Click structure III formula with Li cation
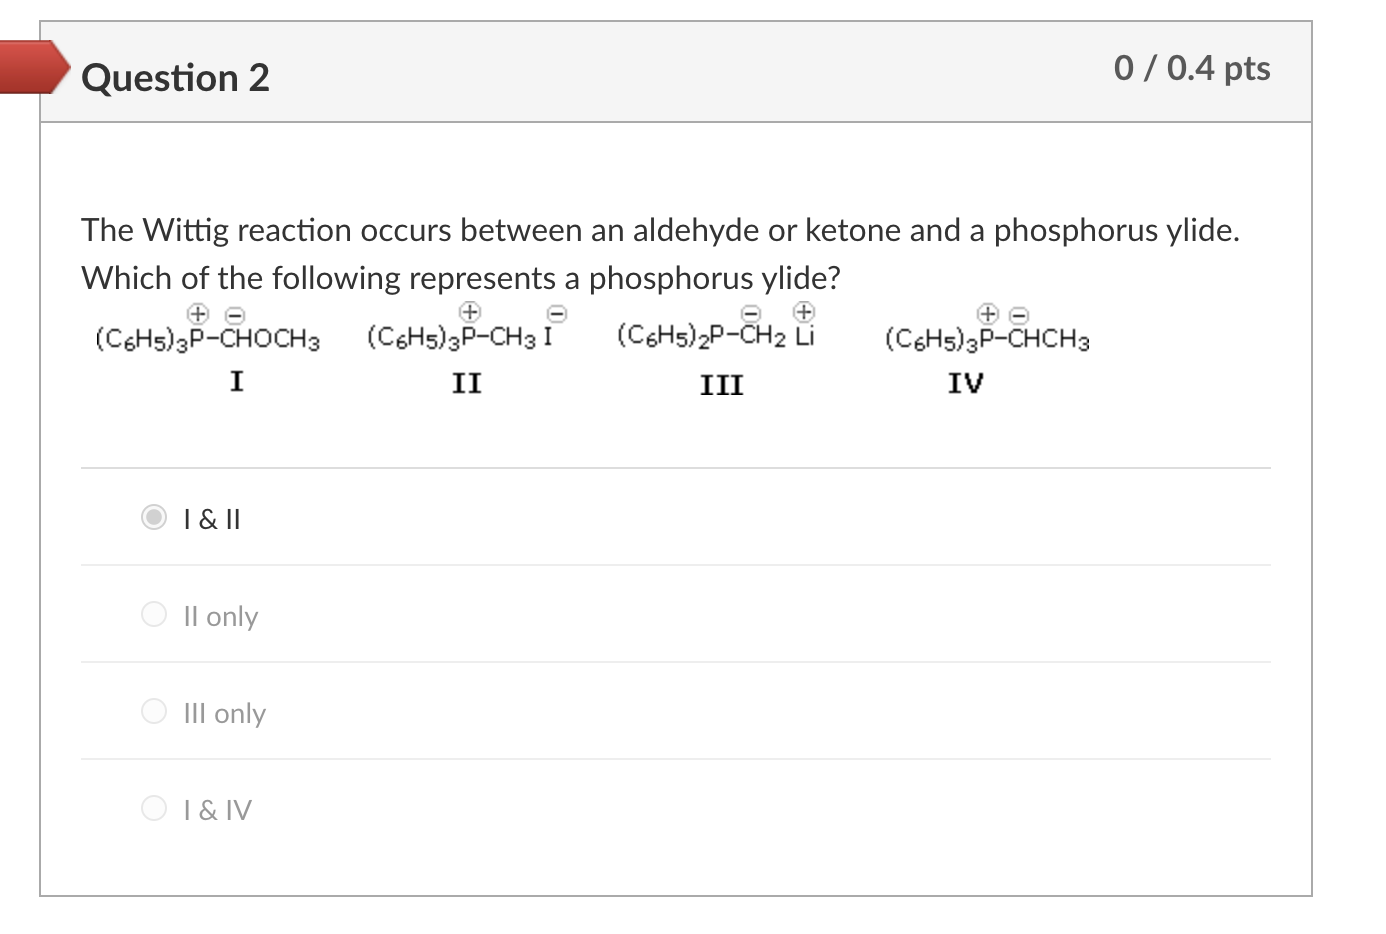The image size is (1386, 934). click(x=717, y=326)
